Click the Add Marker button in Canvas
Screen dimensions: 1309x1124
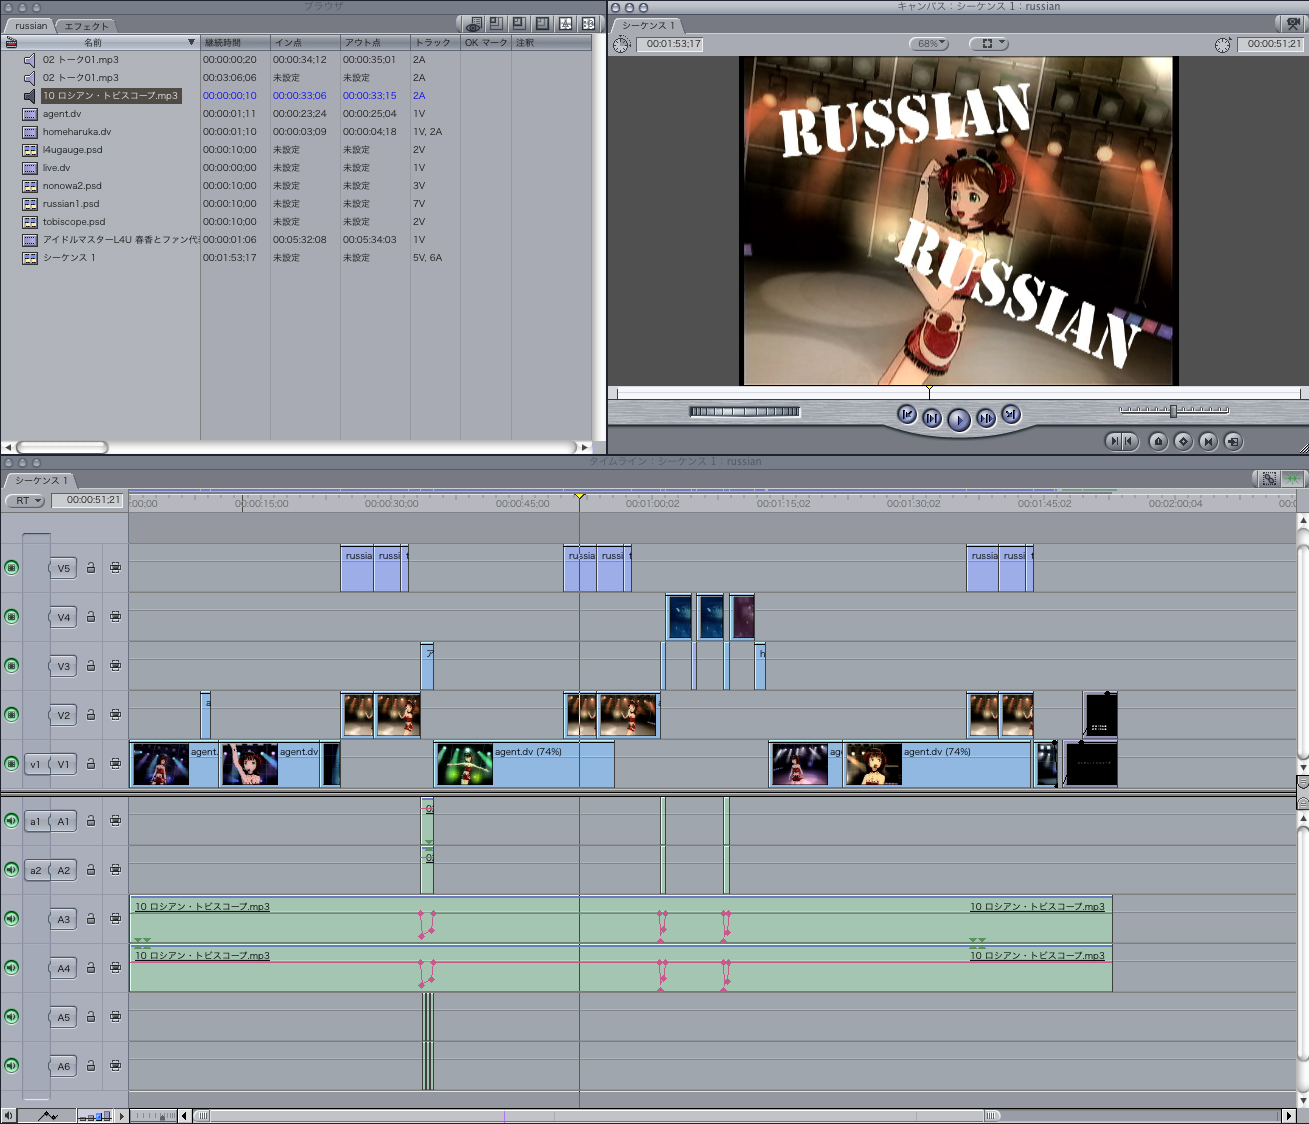1158,441
